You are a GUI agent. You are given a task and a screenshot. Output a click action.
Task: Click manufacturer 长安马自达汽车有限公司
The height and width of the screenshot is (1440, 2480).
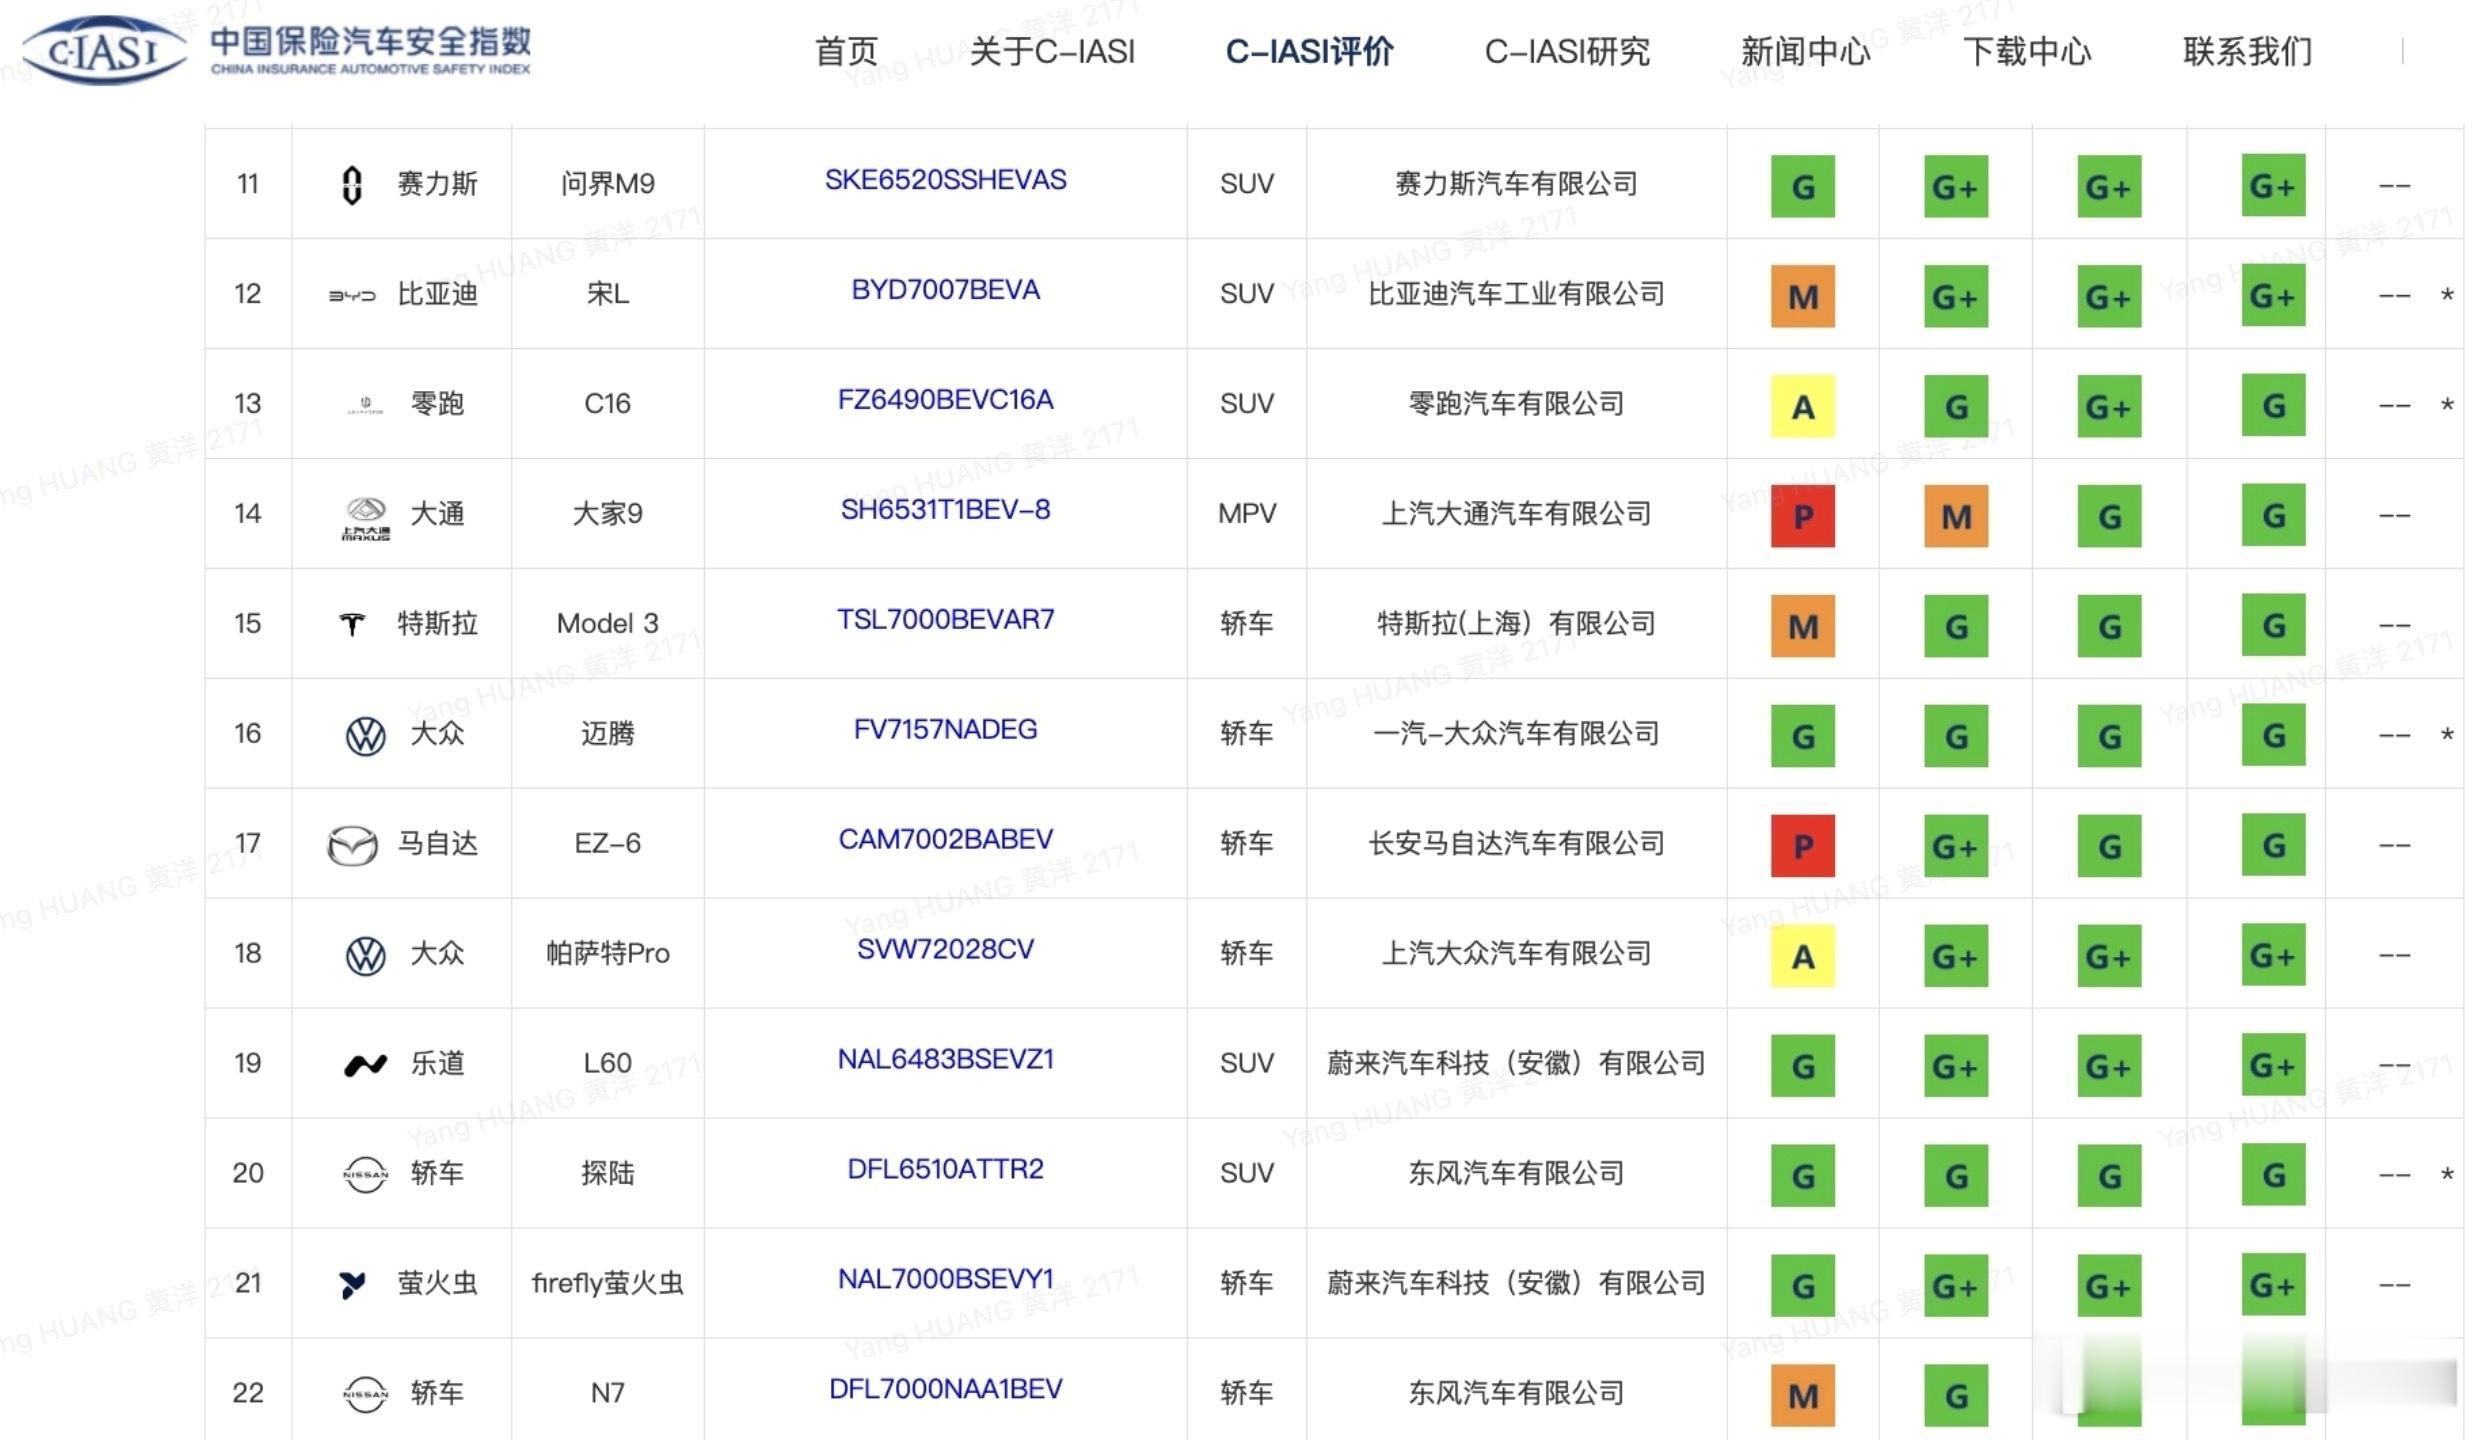[x=1516, y=844]
